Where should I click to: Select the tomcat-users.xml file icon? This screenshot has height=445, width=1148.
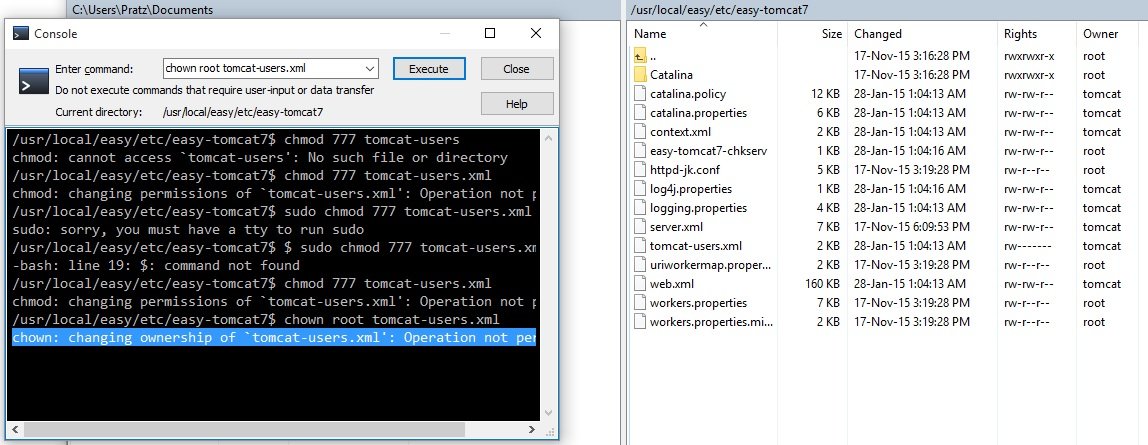[640, 246]
